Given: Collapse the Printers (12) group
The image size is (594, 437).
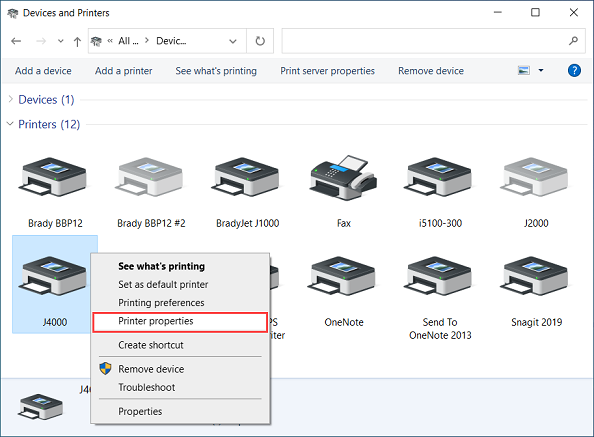Looking at the screenshot, I should 10,124.
